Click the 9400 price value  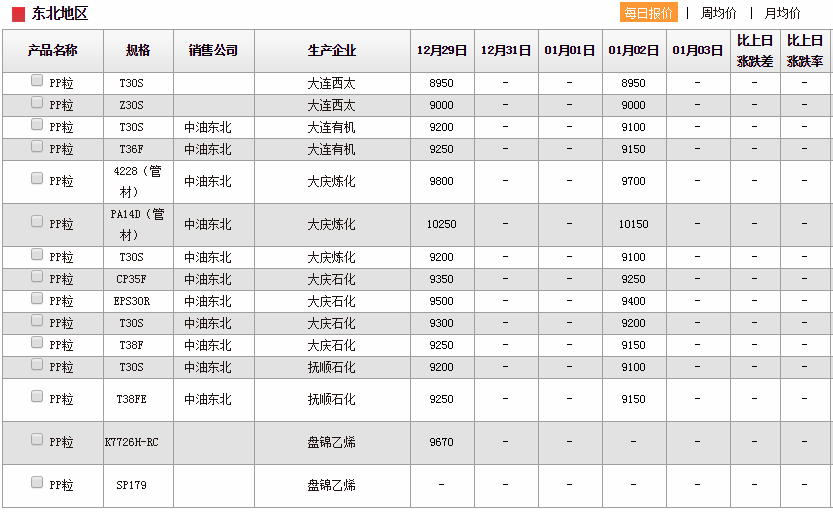[x=633, y=301]
